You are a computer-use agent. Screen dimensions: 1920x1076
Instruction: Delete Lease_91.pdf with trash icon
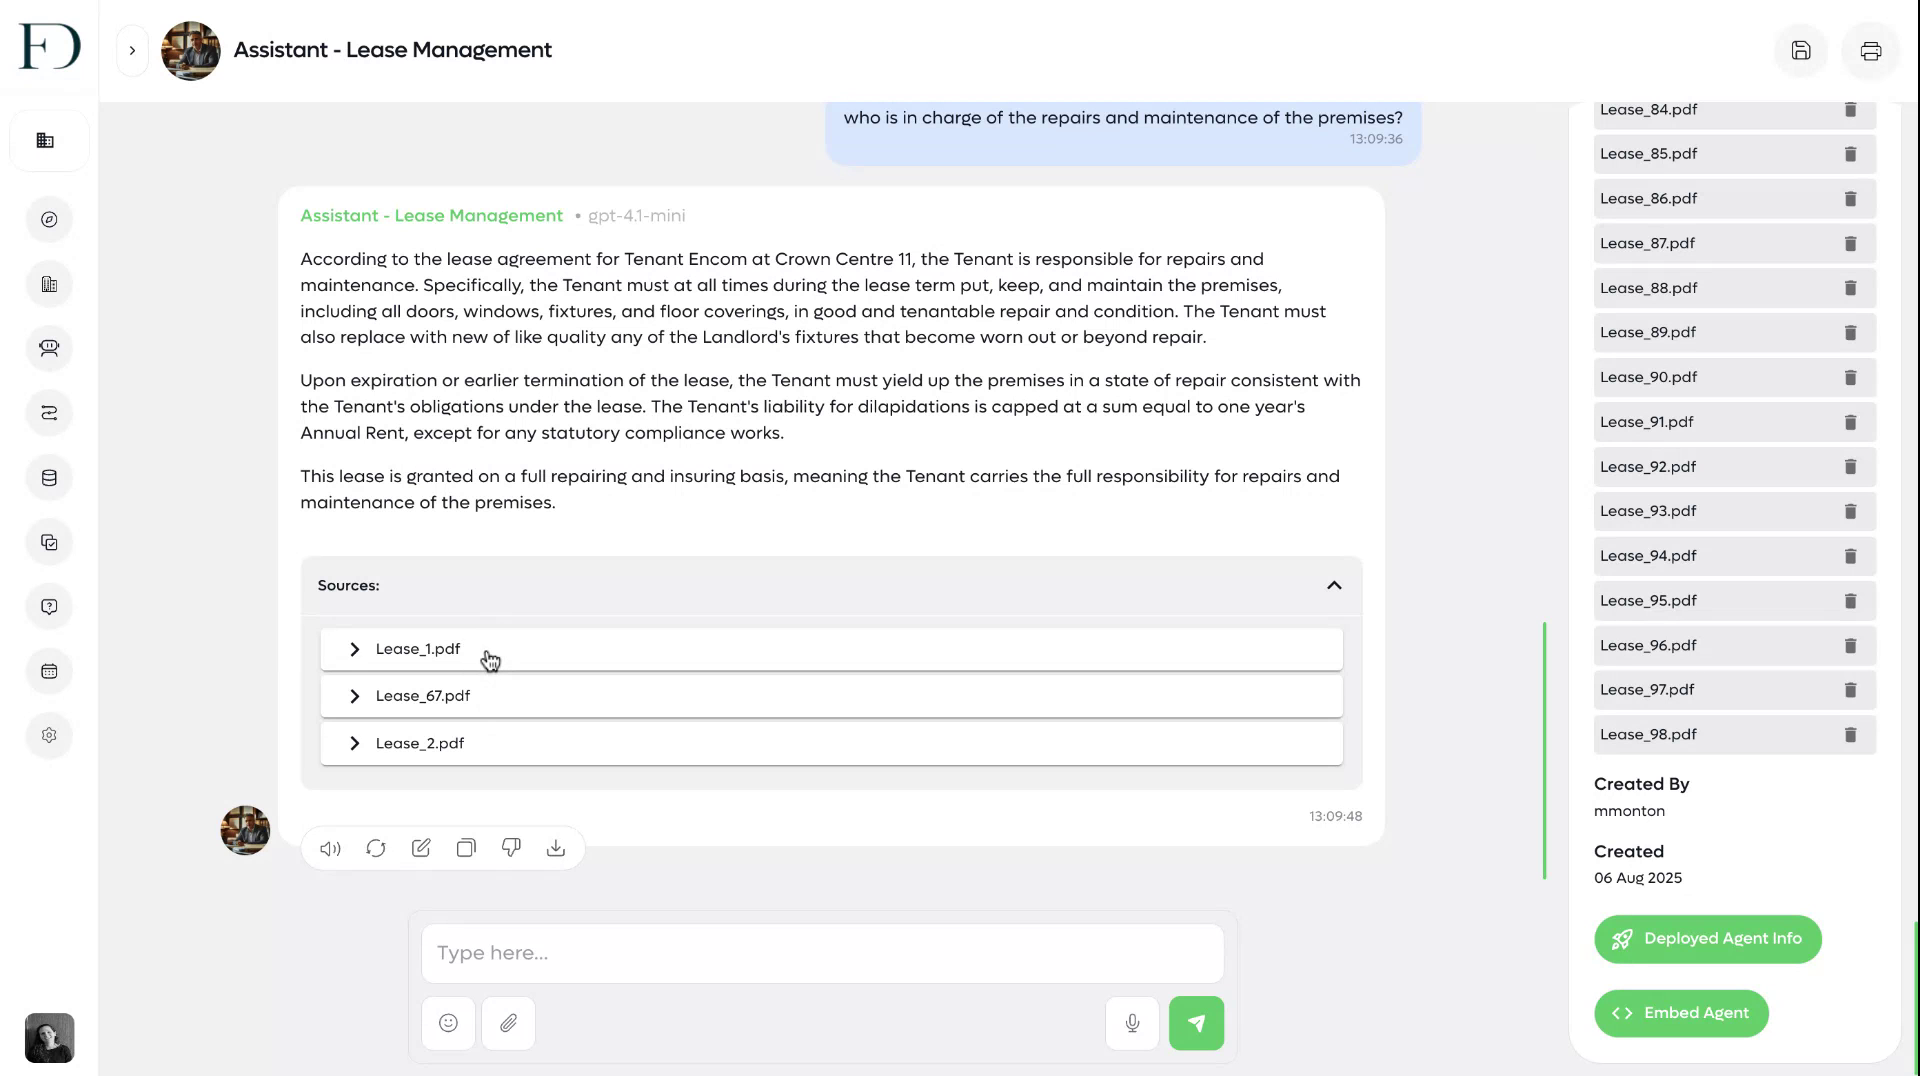(1850, 423)
